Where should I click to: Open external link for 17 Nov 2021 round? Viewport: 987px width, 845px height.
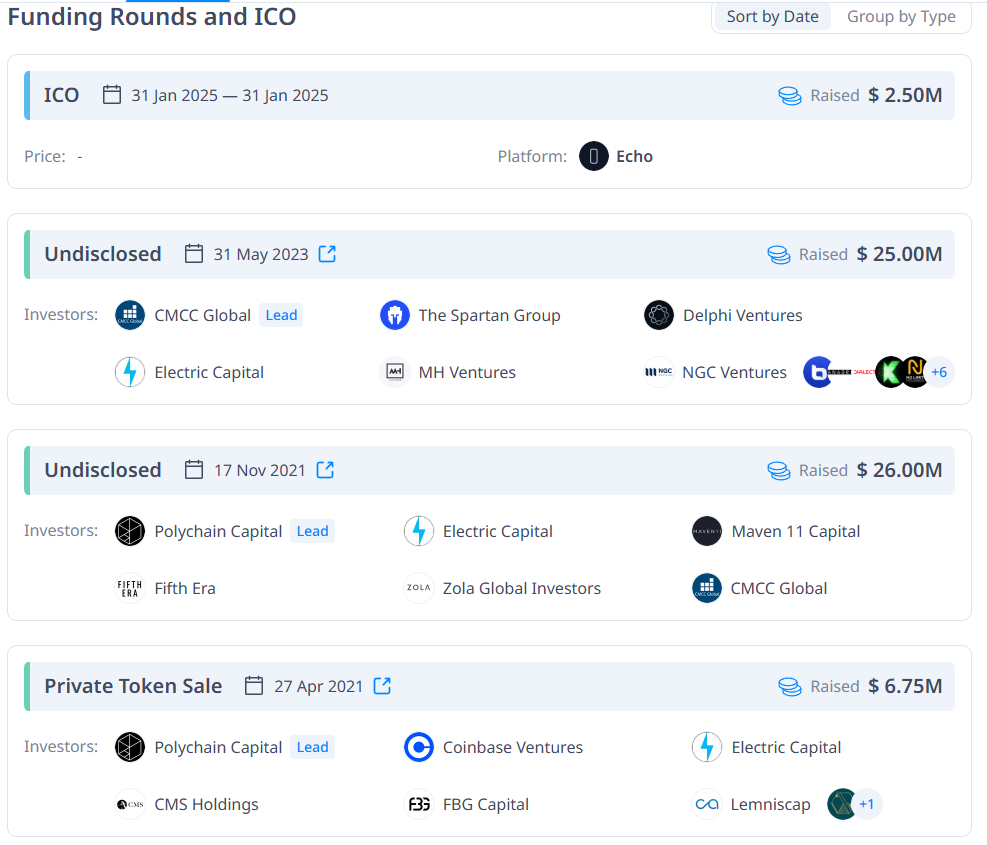pyautogui.click(x=325, y=470)
